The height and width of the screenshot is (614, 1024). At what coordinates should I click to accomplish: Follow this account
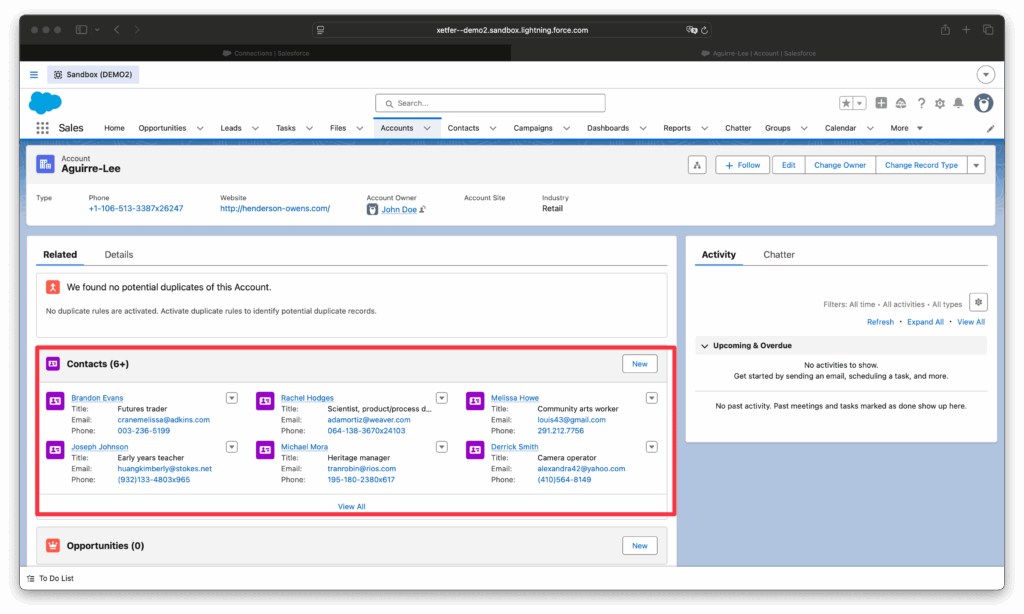(743, 165)
